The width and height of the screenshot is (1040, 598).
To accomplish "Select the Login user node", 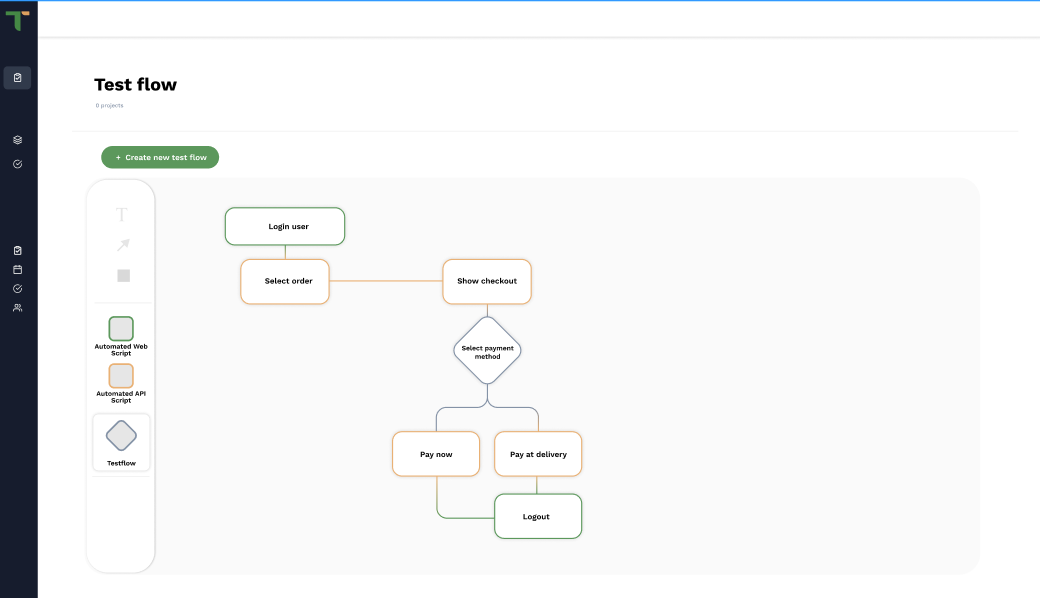I will tap(285, 226).
